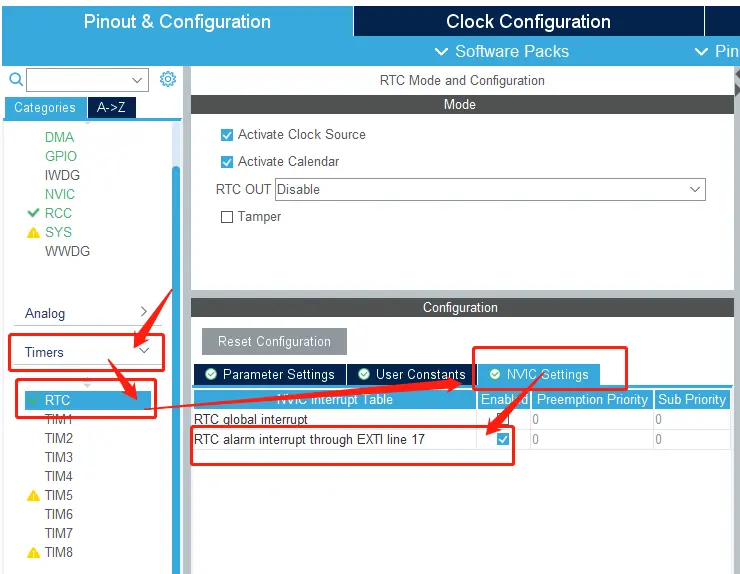Click the TIM5 warning icon

34,496
